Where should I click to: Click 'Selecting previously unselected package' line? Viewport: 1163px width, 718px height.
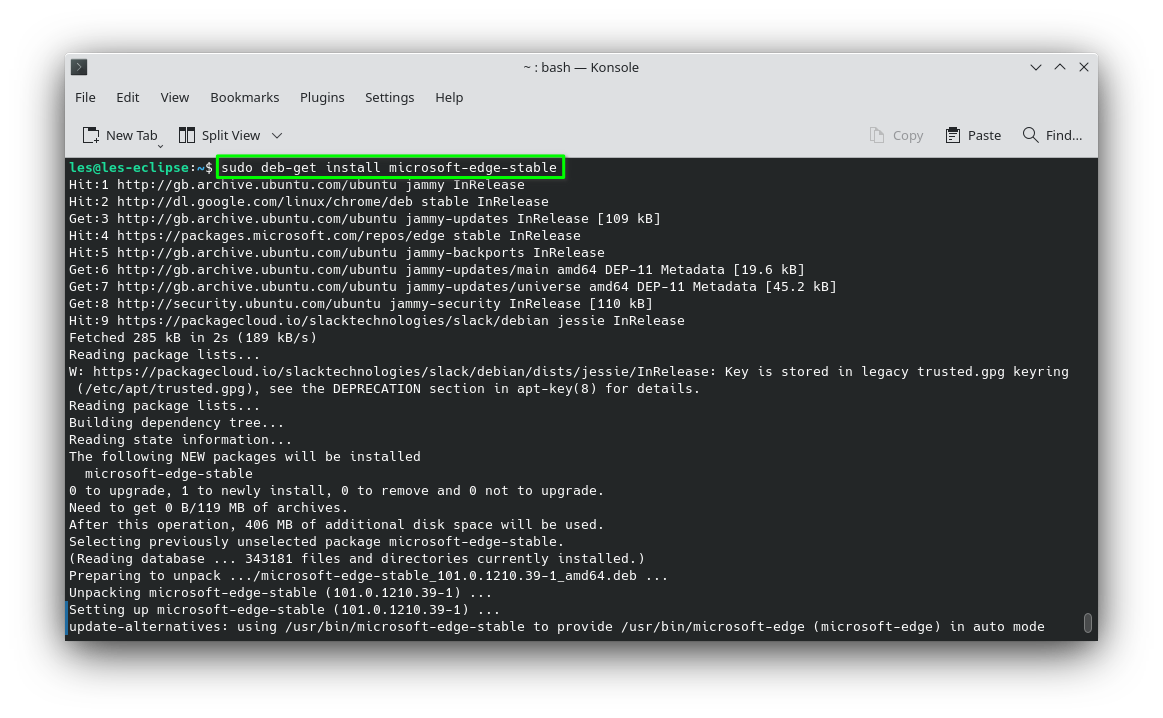317,542
